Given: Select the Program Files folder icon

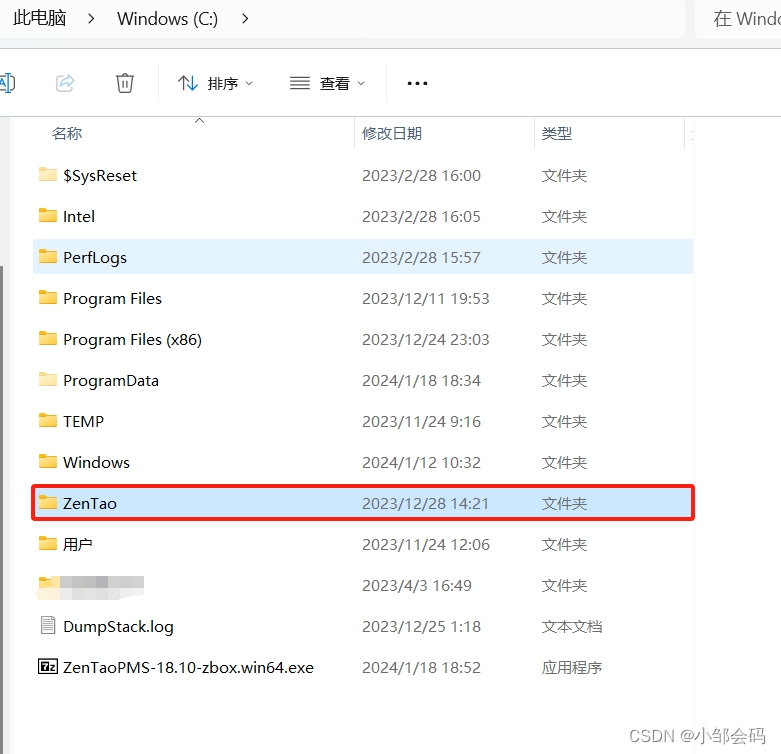Looking at the screenshot, I should 48,297.
